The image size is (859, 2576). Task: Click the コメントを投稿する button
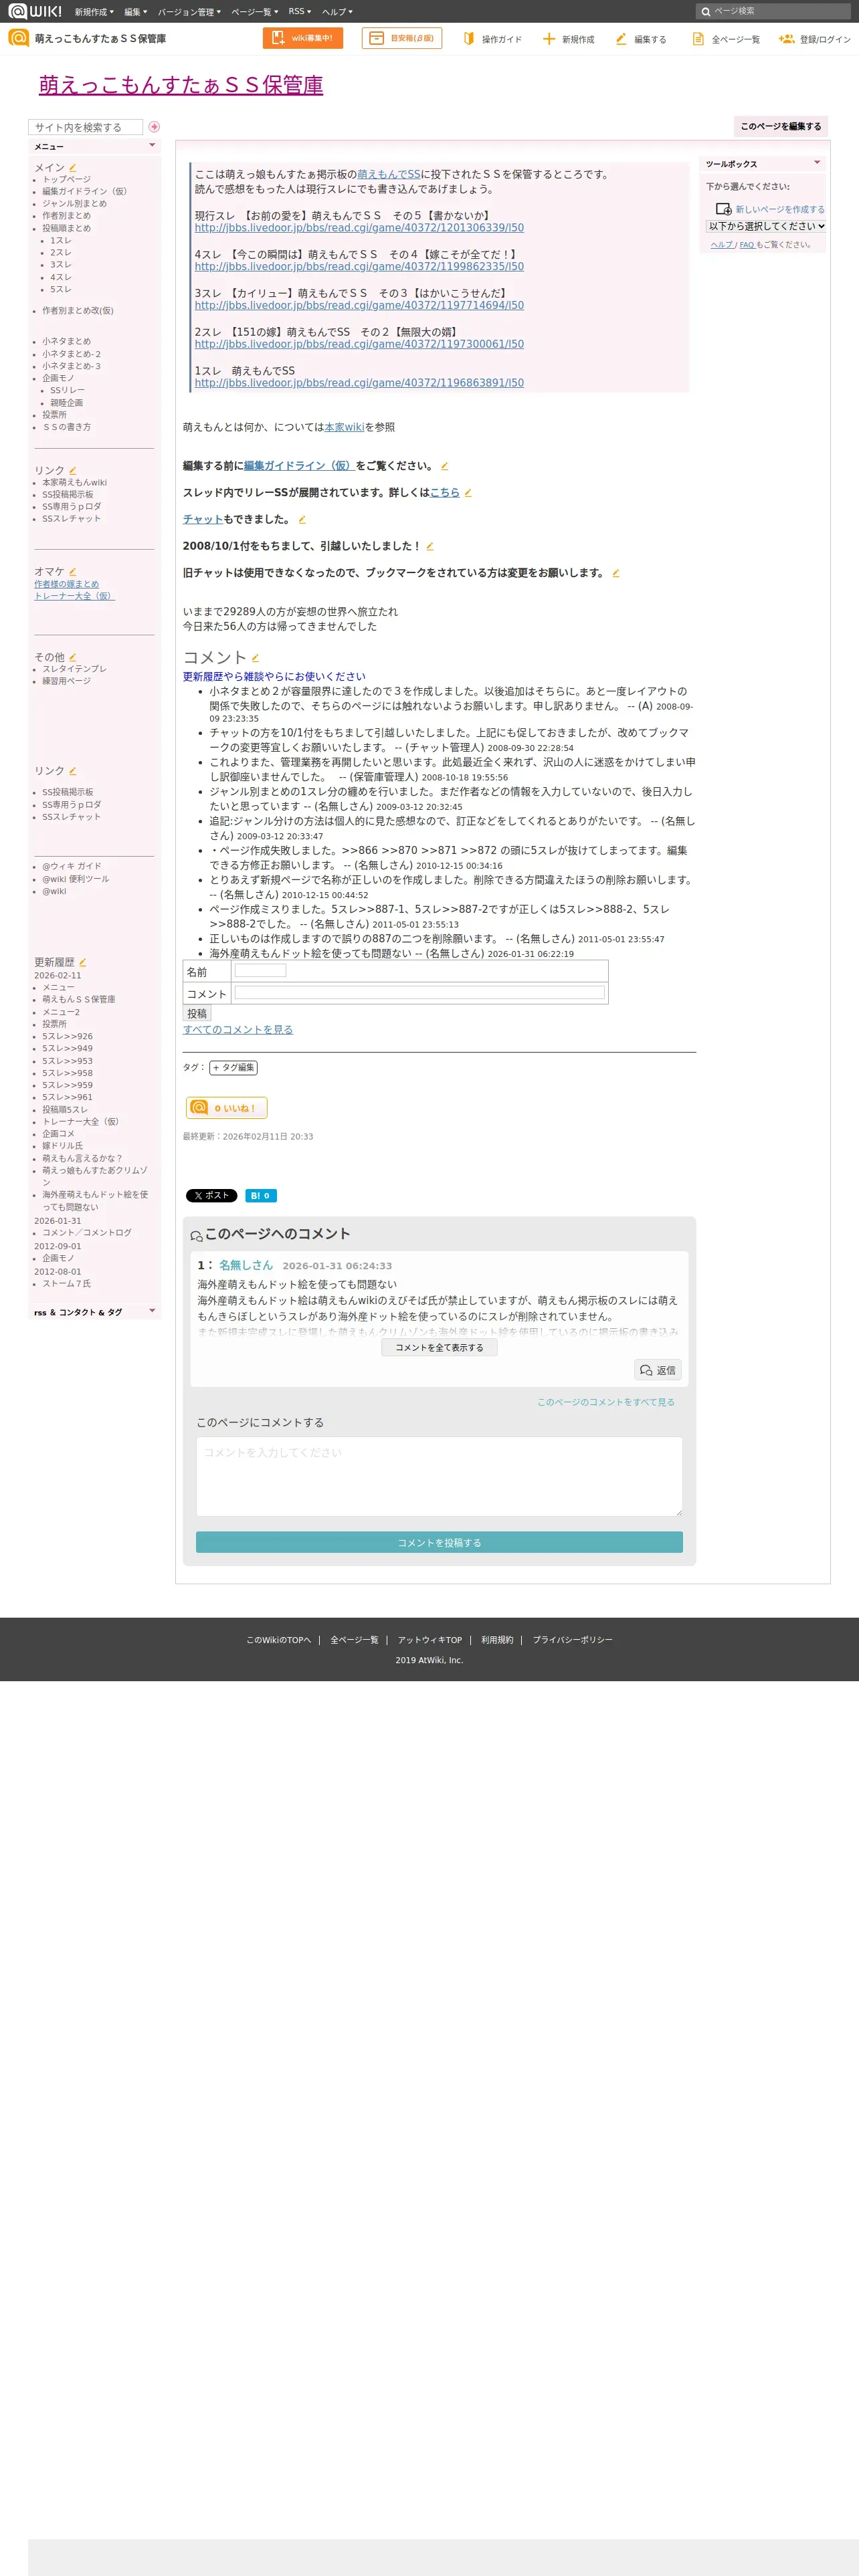[439, 1542]
